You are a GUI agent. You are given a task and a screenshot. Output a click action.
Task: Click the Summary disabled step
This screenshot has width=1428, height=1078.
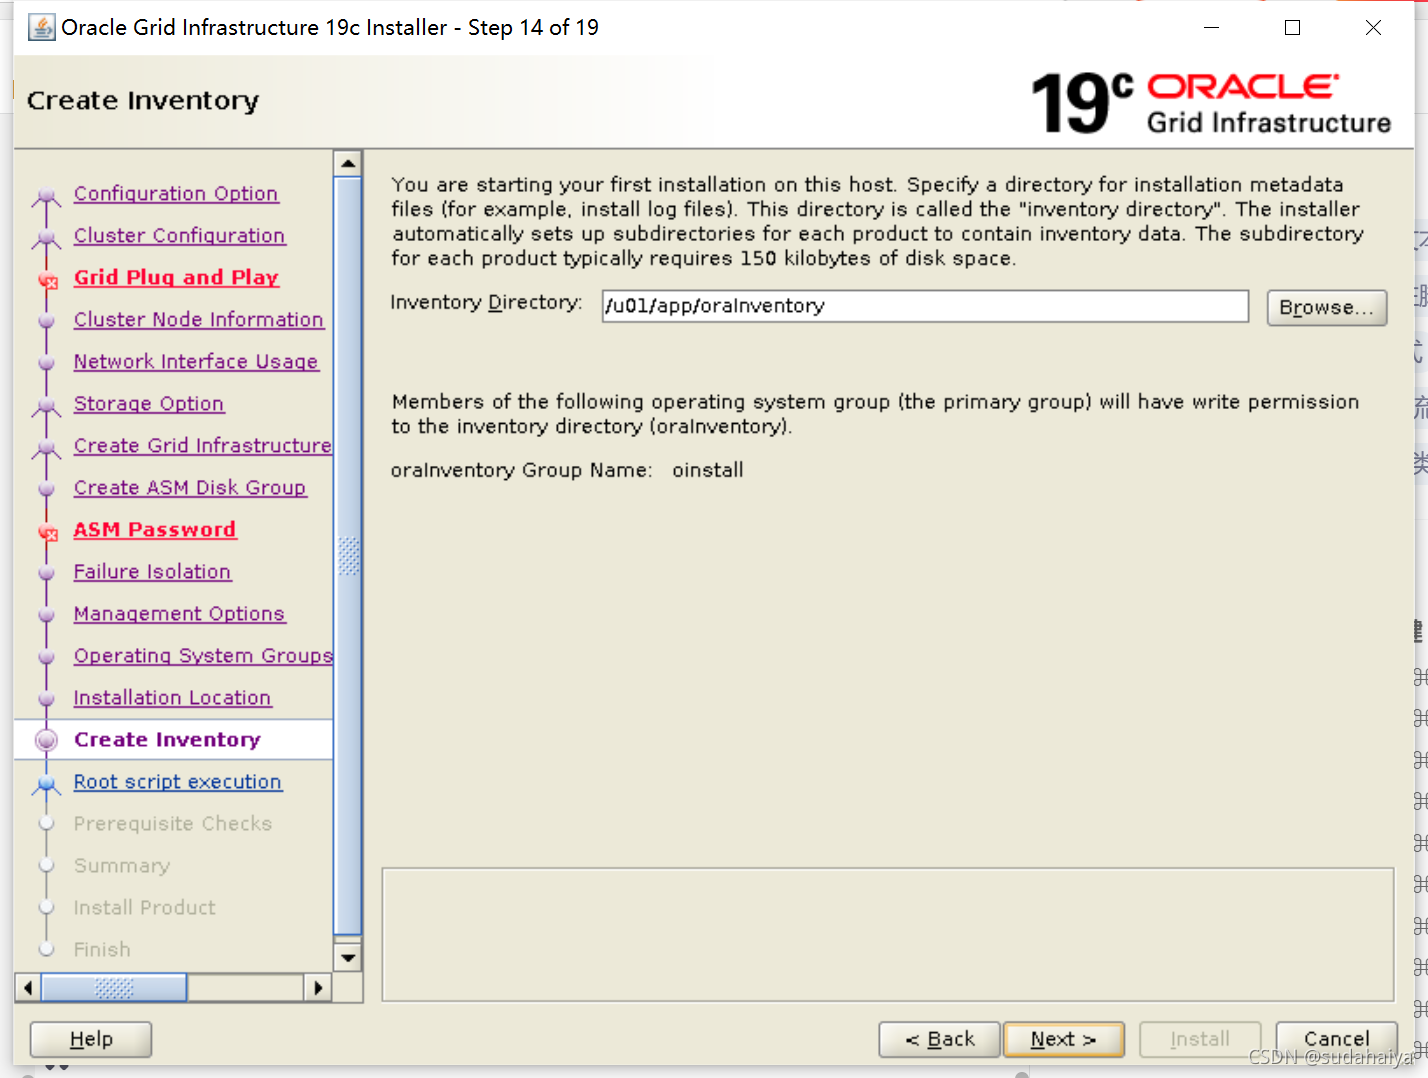pyautogui.click(x=122, y=865)
